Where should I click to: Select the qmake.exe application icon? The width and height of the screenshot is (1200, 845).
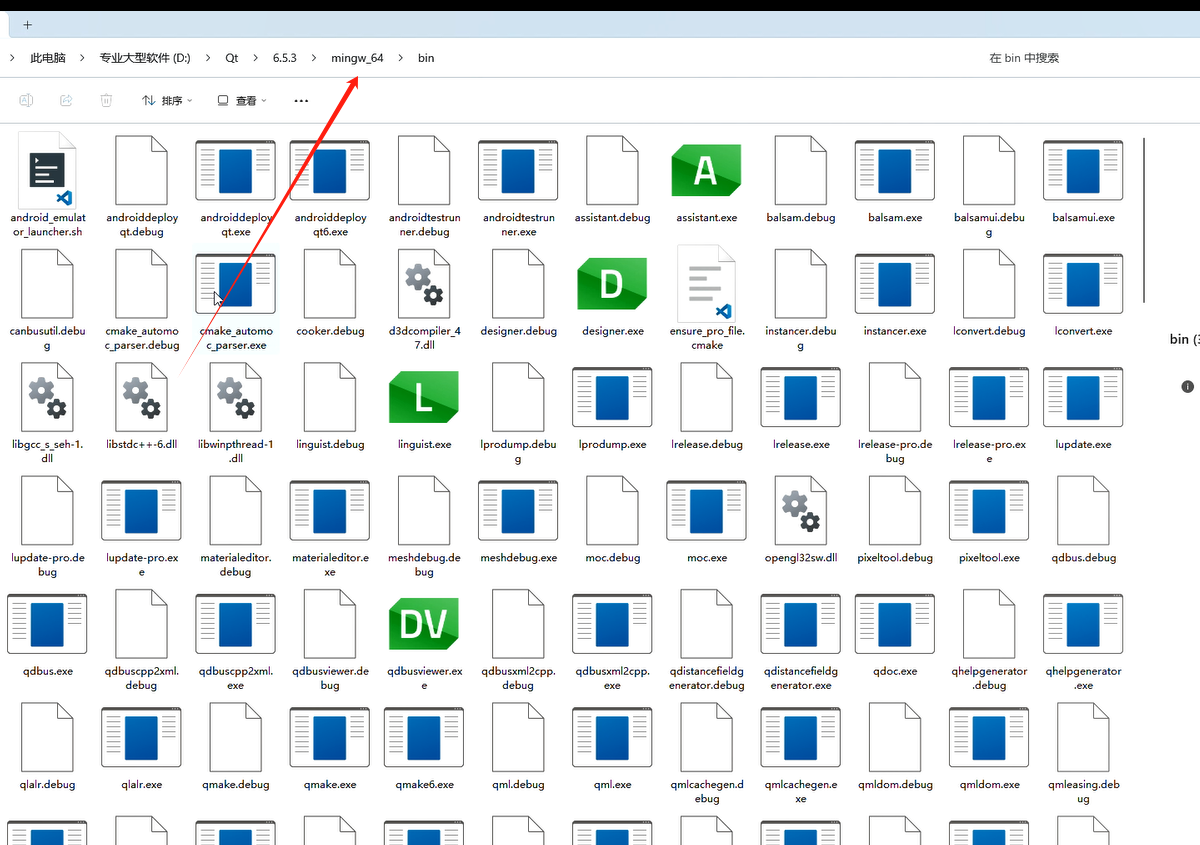tap(329, 738)
